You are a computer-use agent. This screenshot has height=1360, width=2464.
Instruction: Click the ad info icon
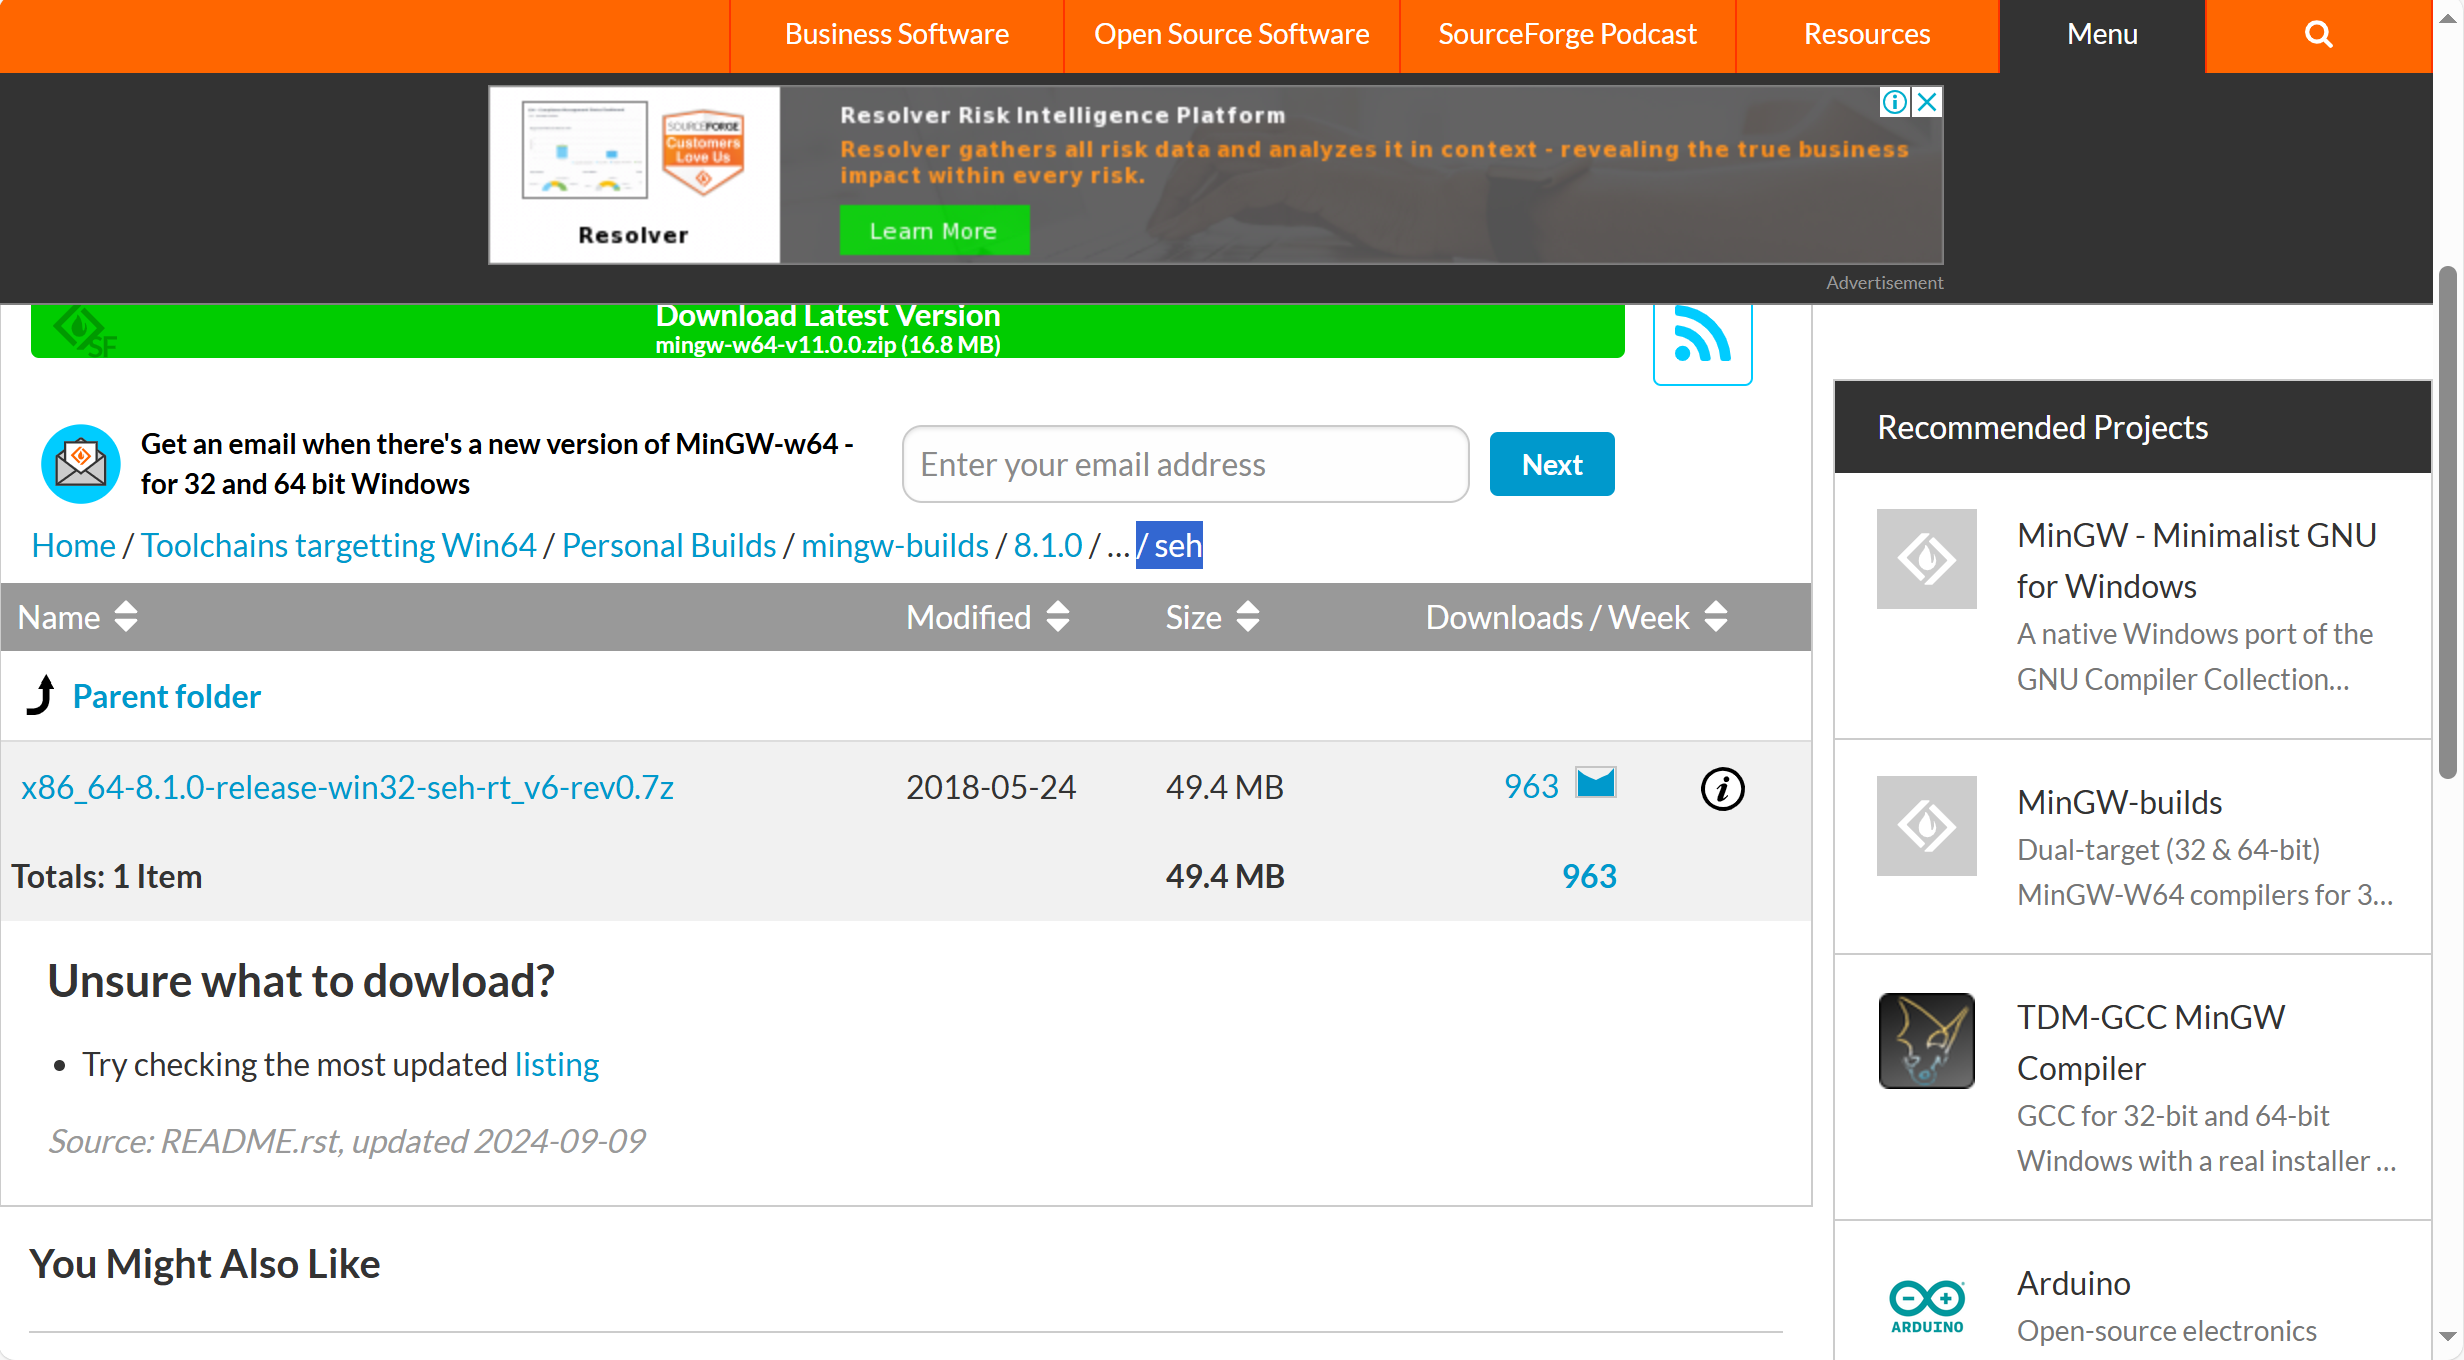(x=1894, y=102)
